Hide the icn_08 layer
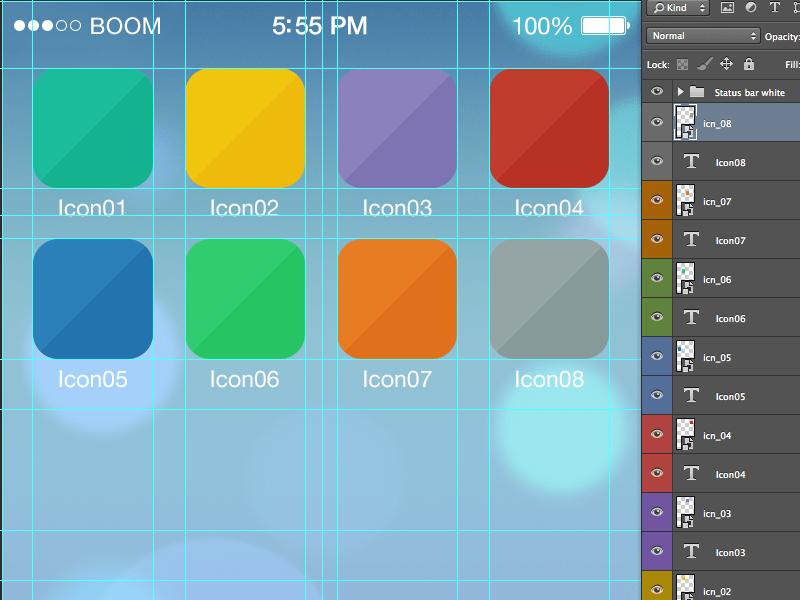The image size is (800, 600). click(656, 122)
